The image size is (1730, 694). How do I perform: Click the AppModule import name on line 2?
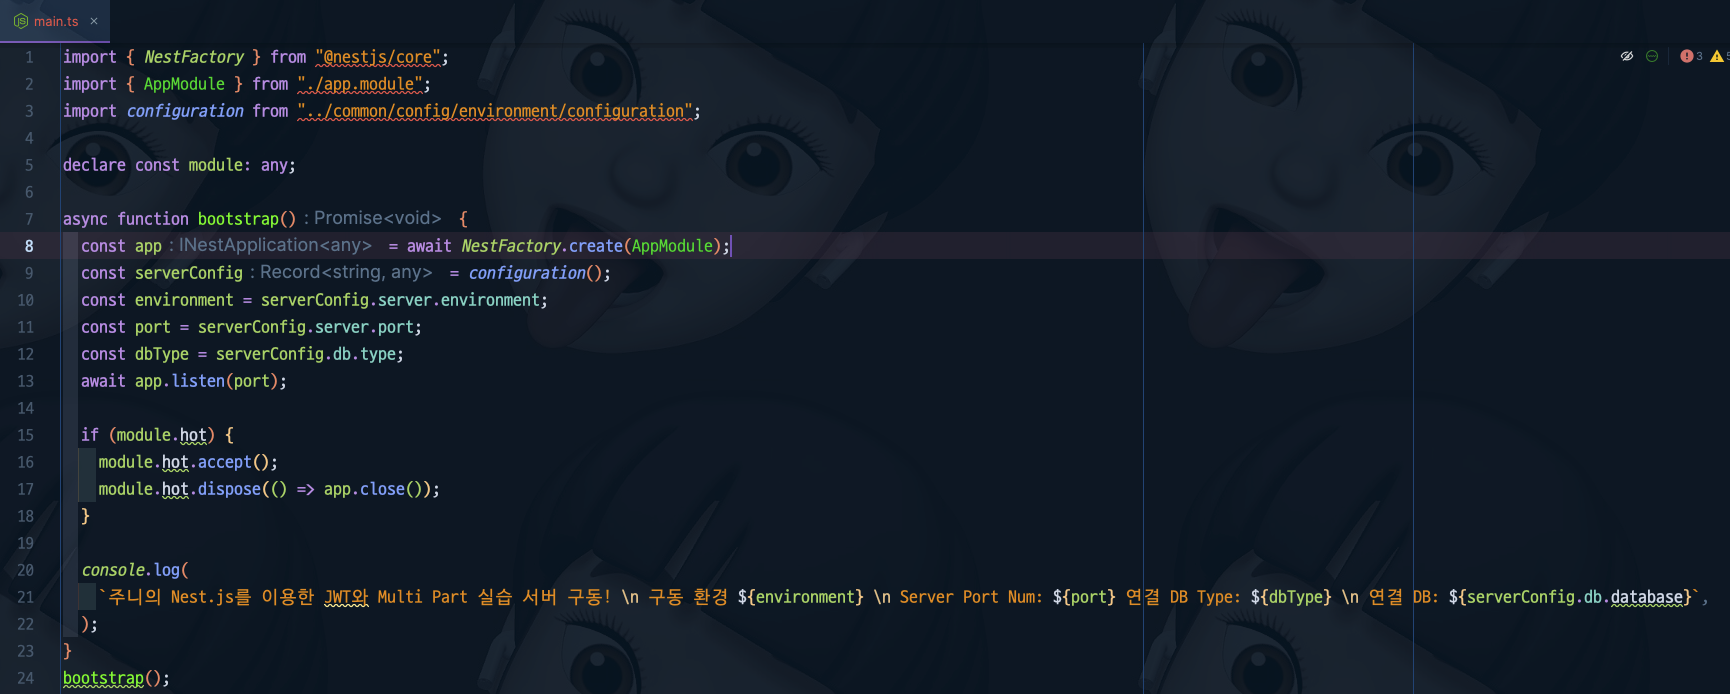[x=184, y=84]
